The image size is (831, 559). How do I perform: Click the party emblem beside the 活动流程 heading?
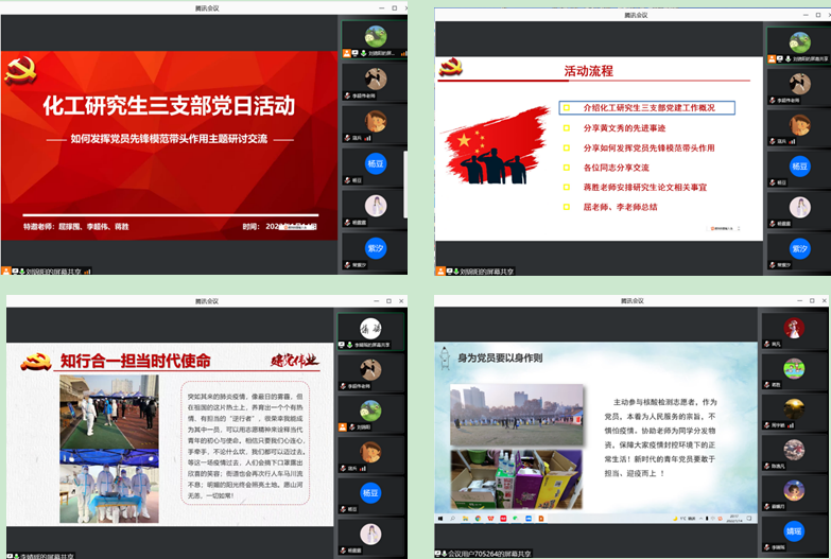(x=451, y=68)
